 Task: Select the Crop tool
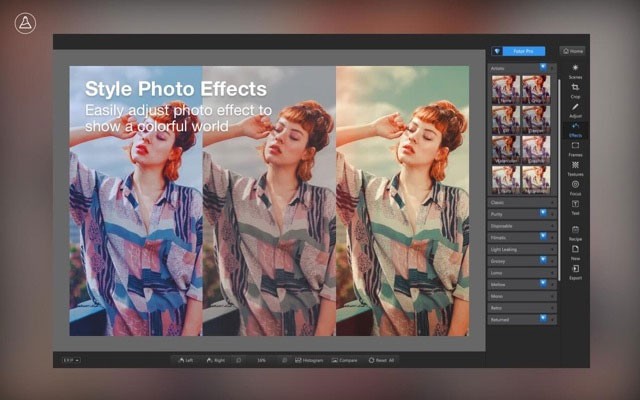pos(575,89)
